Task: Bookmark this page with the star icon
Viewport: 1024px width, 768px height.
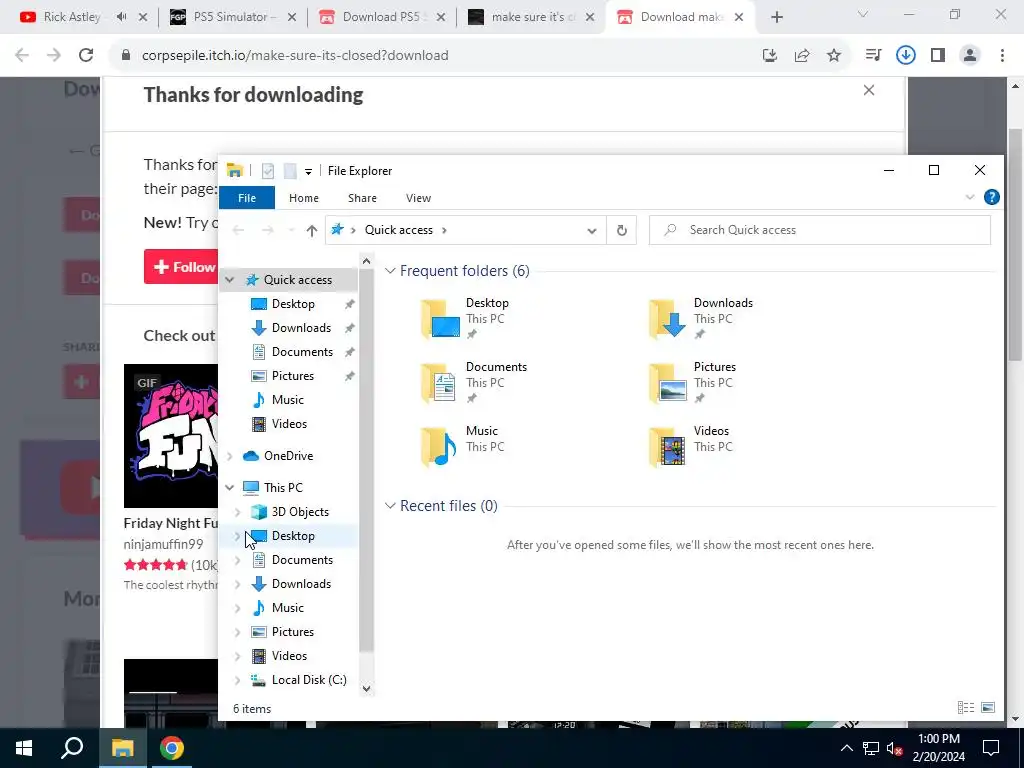Action: coord(834,56)
